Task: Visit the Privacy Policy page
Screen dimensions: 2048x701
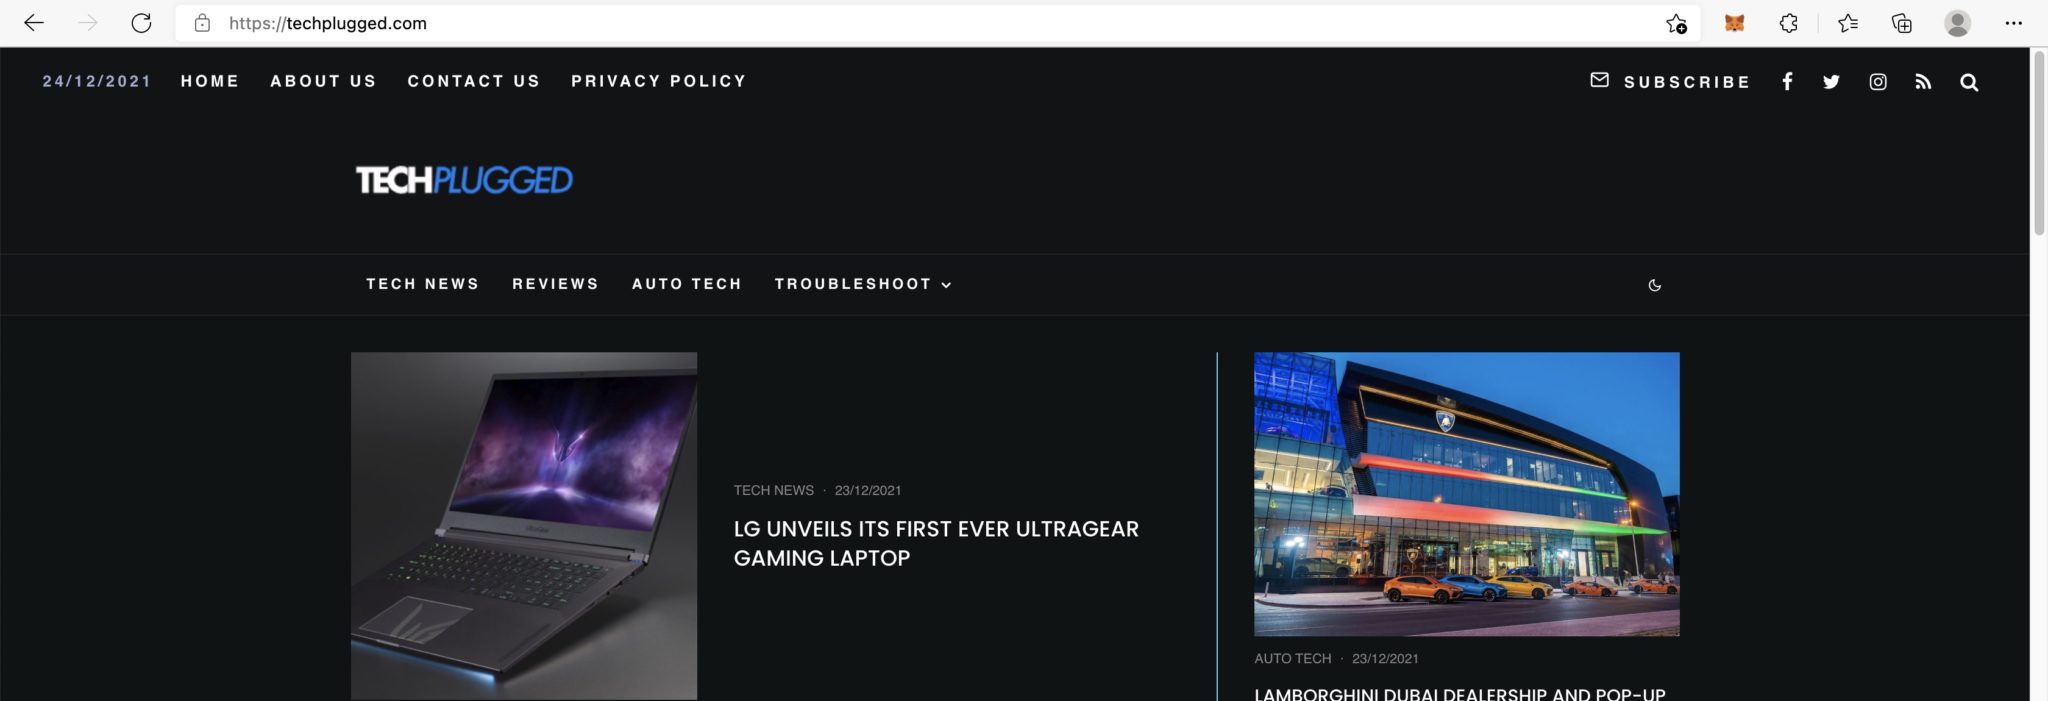Action: [658, 81]
